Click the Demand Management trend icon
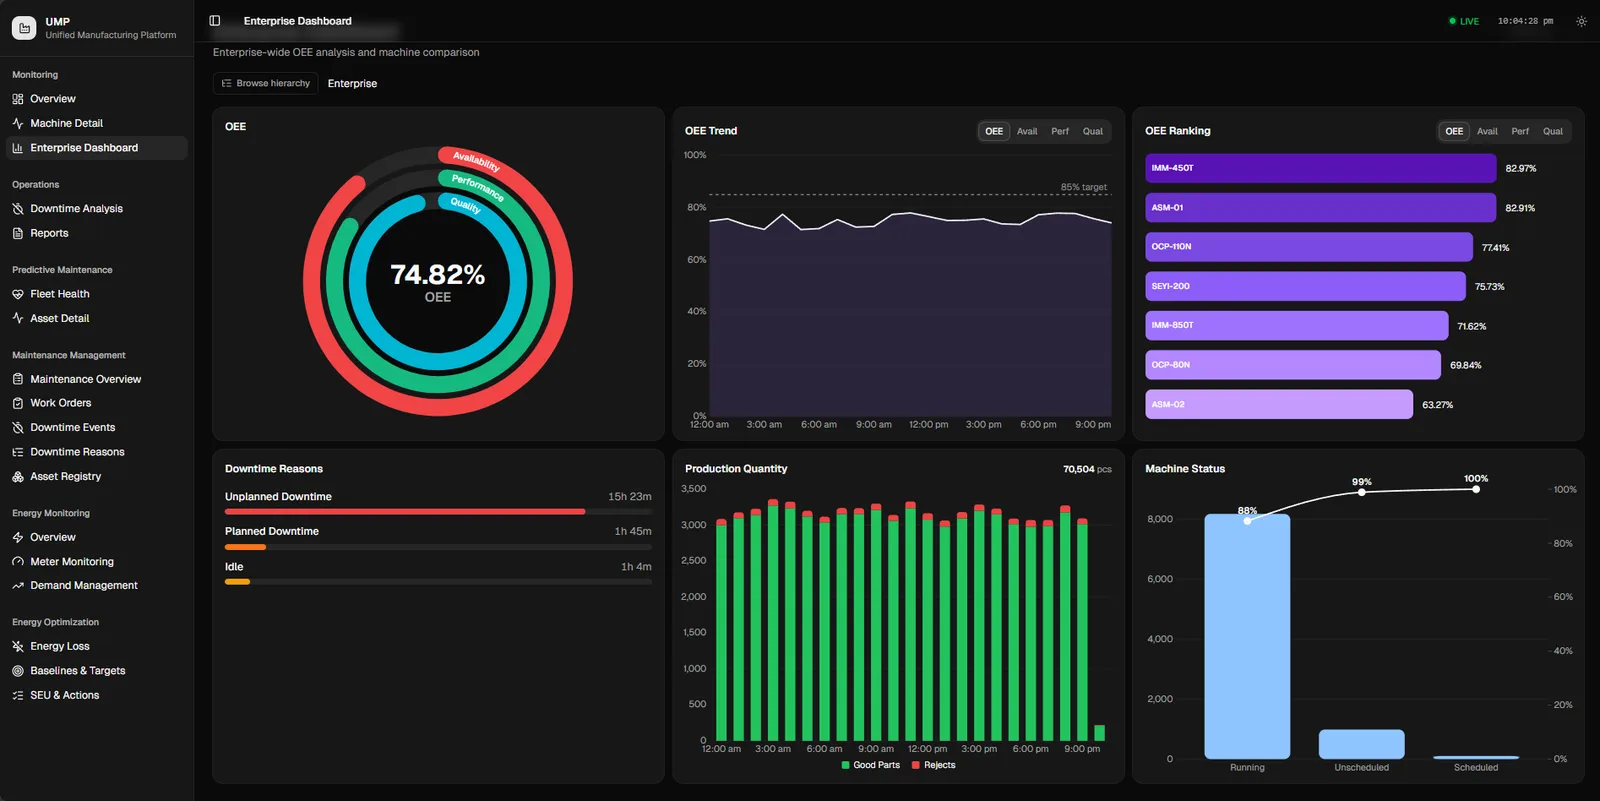Screen dimensions: 1600x801 pyautogui.click(x=18, y=586)
